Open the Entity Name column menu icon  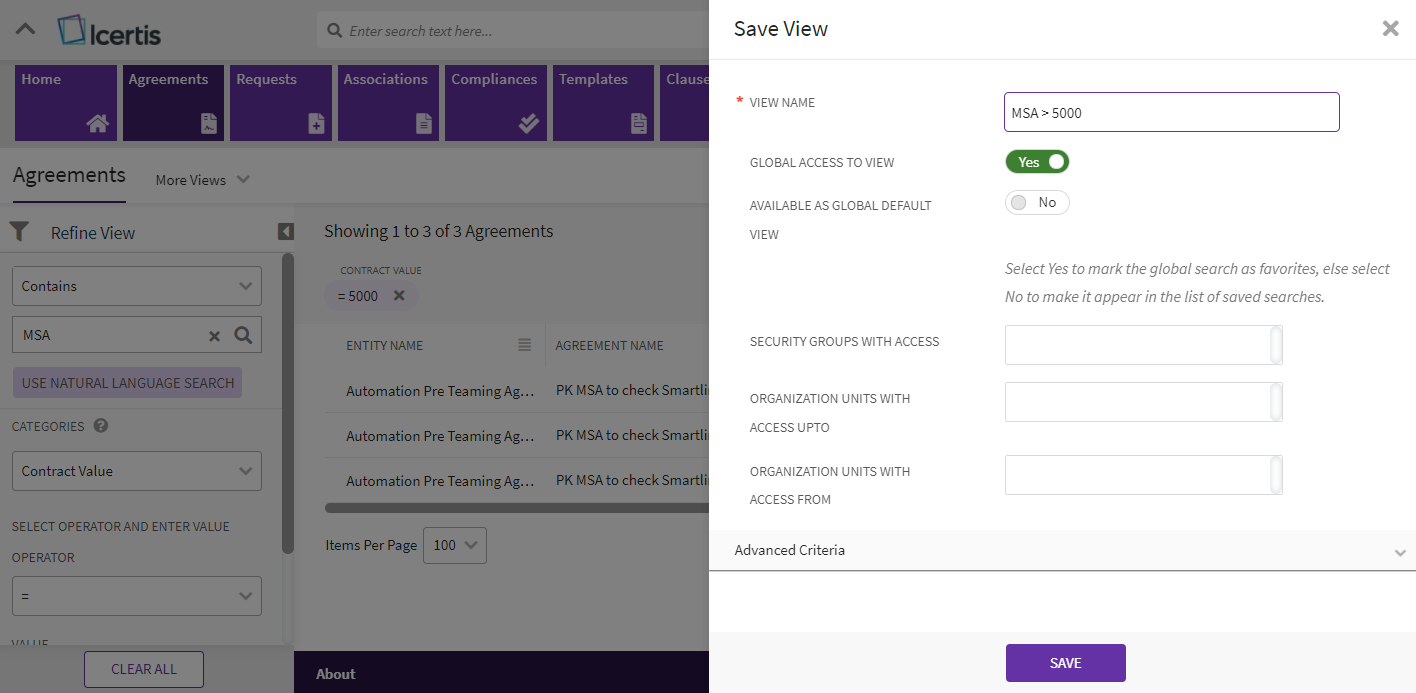(525, 345)
